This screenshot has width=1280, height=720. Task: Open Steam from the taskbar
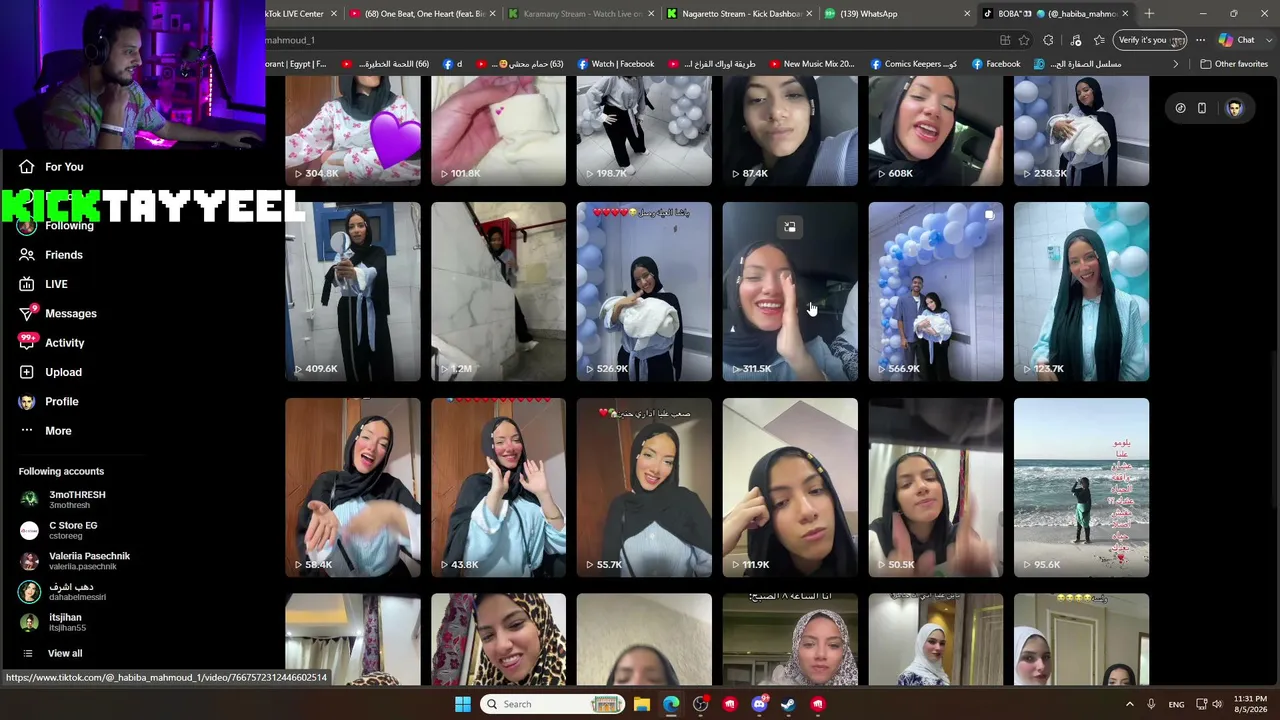tap(788, 704)
